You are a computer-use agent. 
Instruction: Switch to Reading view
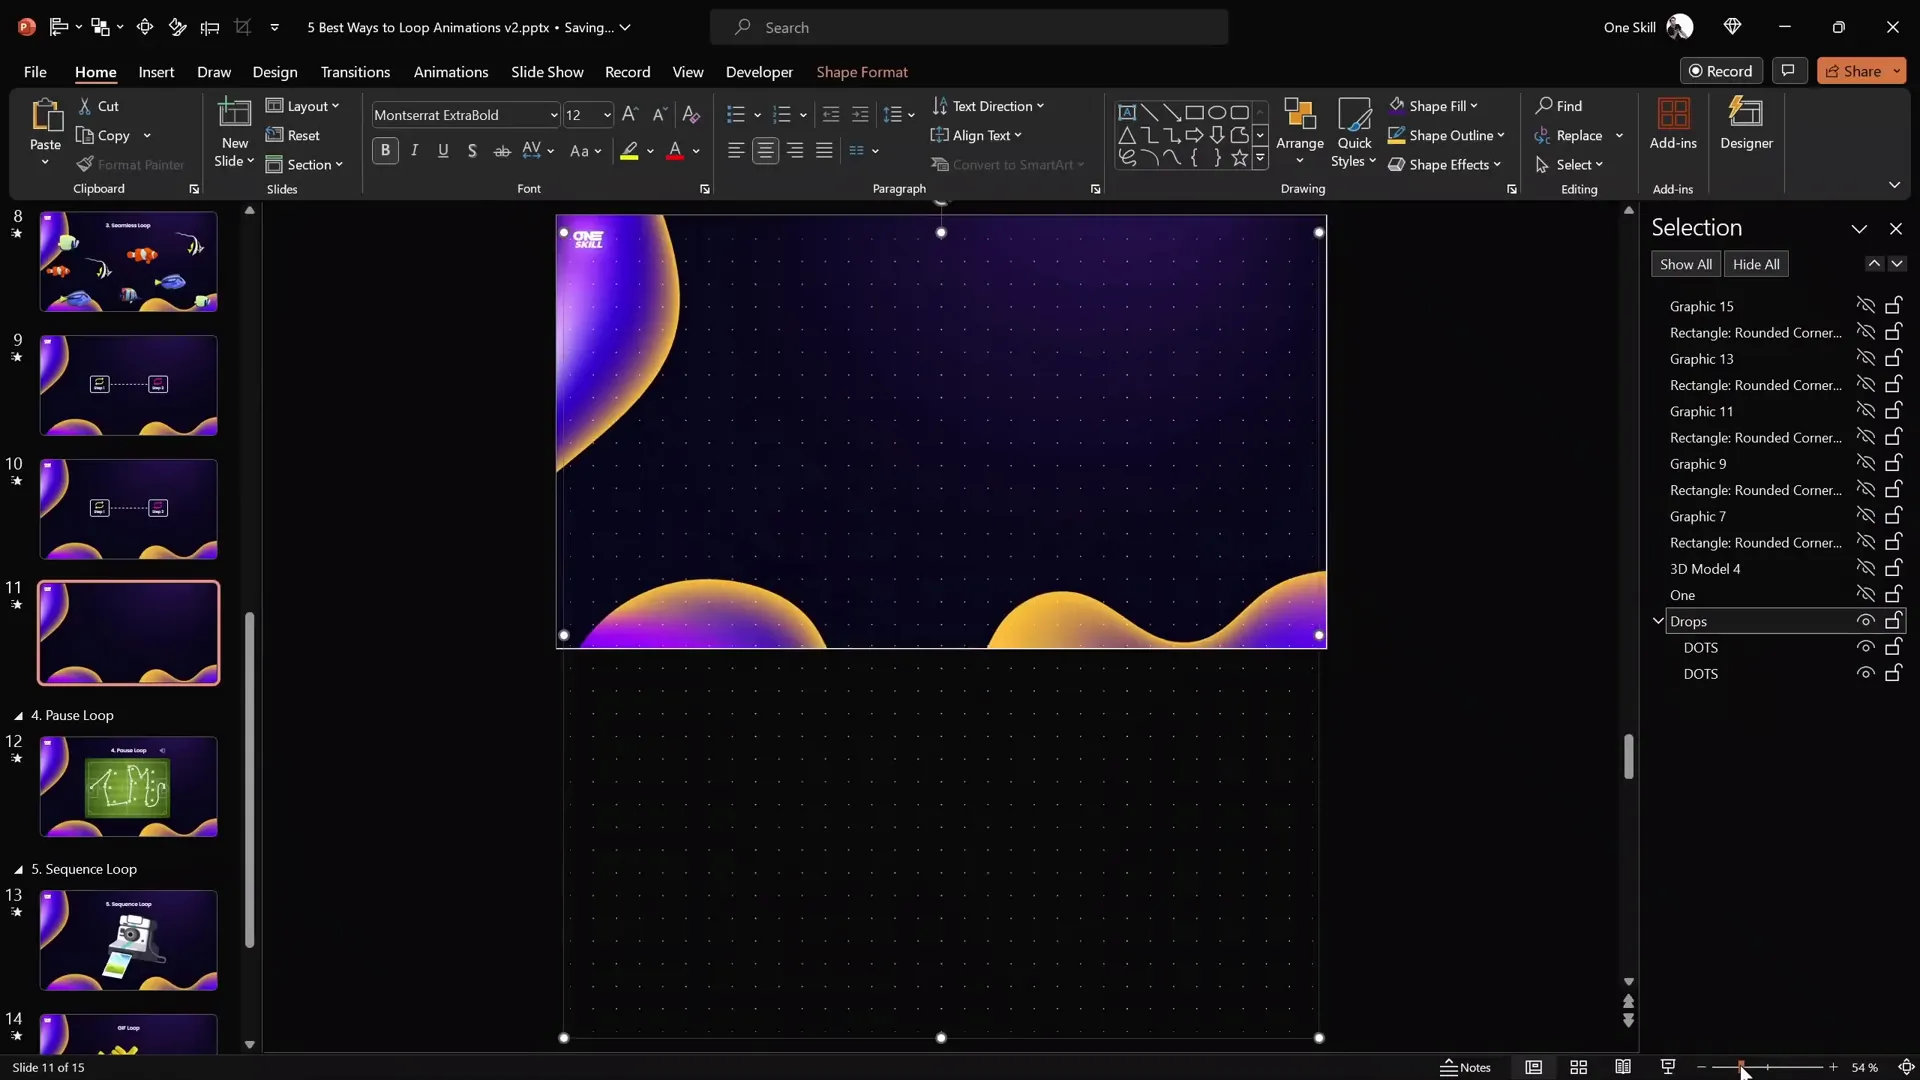[x=1623, y=1067]
